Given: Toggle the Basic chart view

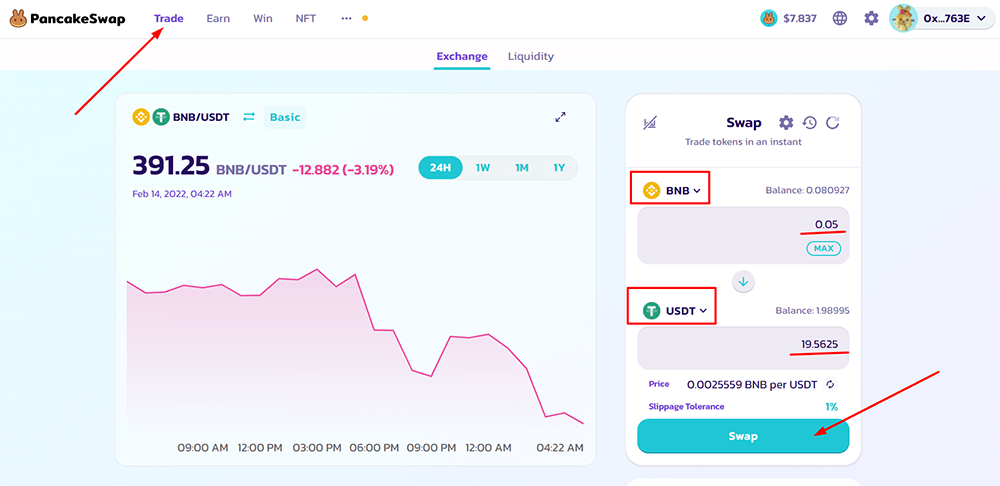Looking at the screenshot, I should pyautogui.click(x=285, y=117).
